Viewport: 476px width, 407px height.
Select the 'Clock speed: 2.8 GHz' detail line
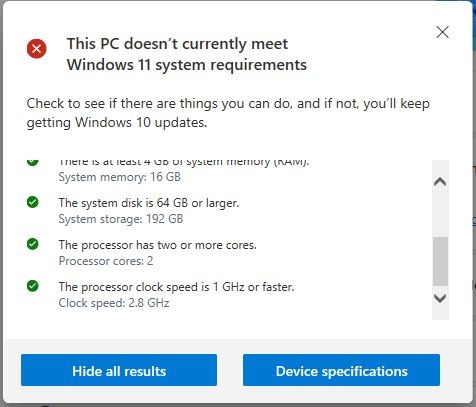(x=114, y=303)
